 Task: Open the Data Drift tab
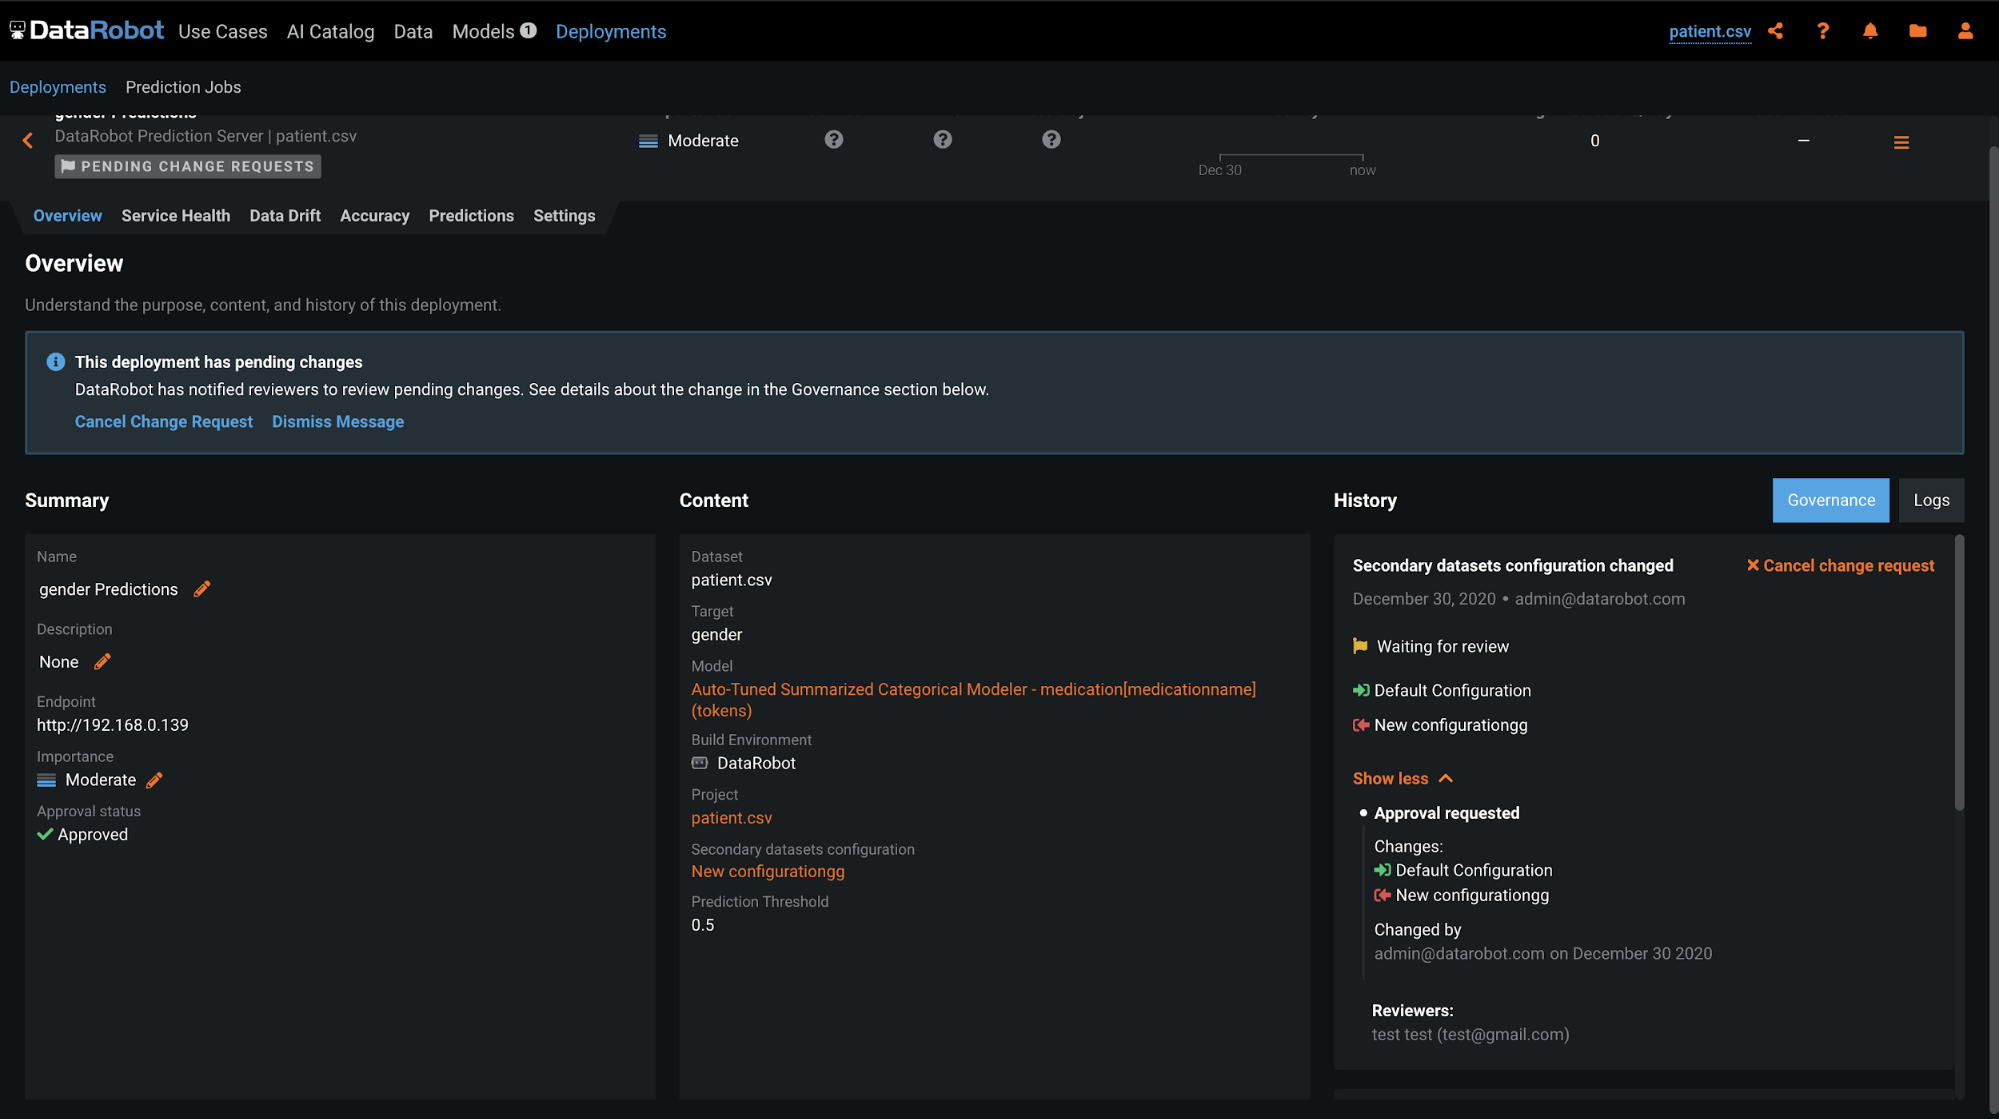285,216
